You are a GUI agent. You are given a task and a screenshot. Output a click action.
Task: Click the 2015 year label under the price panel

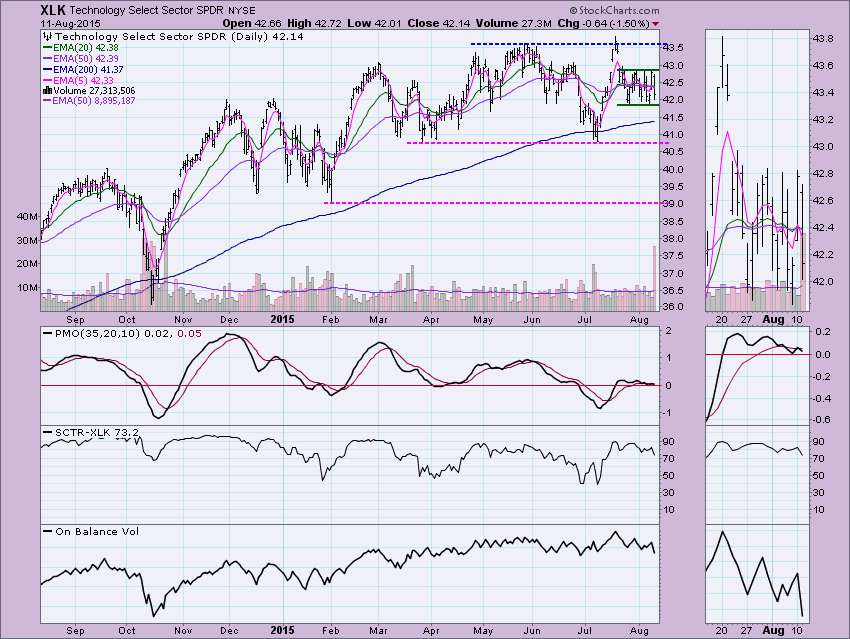coord(282,319)
